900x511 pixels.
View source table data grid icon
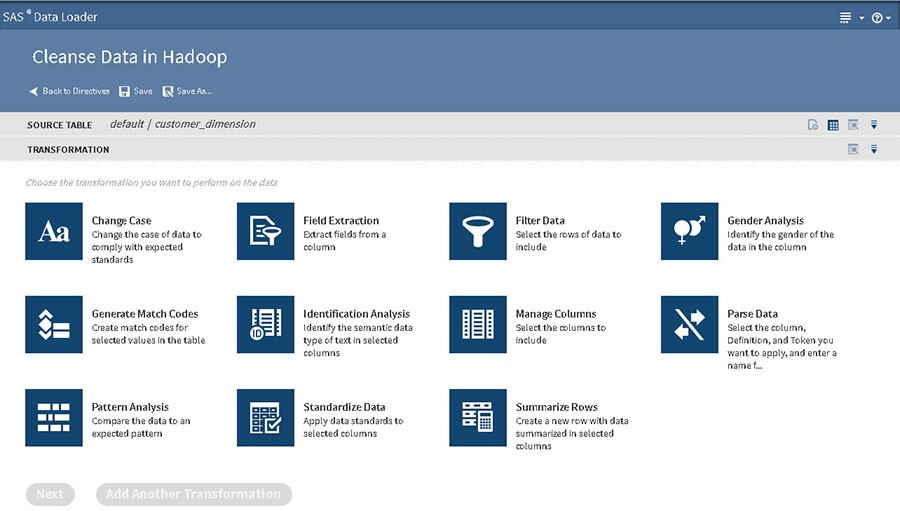(833, 125)
